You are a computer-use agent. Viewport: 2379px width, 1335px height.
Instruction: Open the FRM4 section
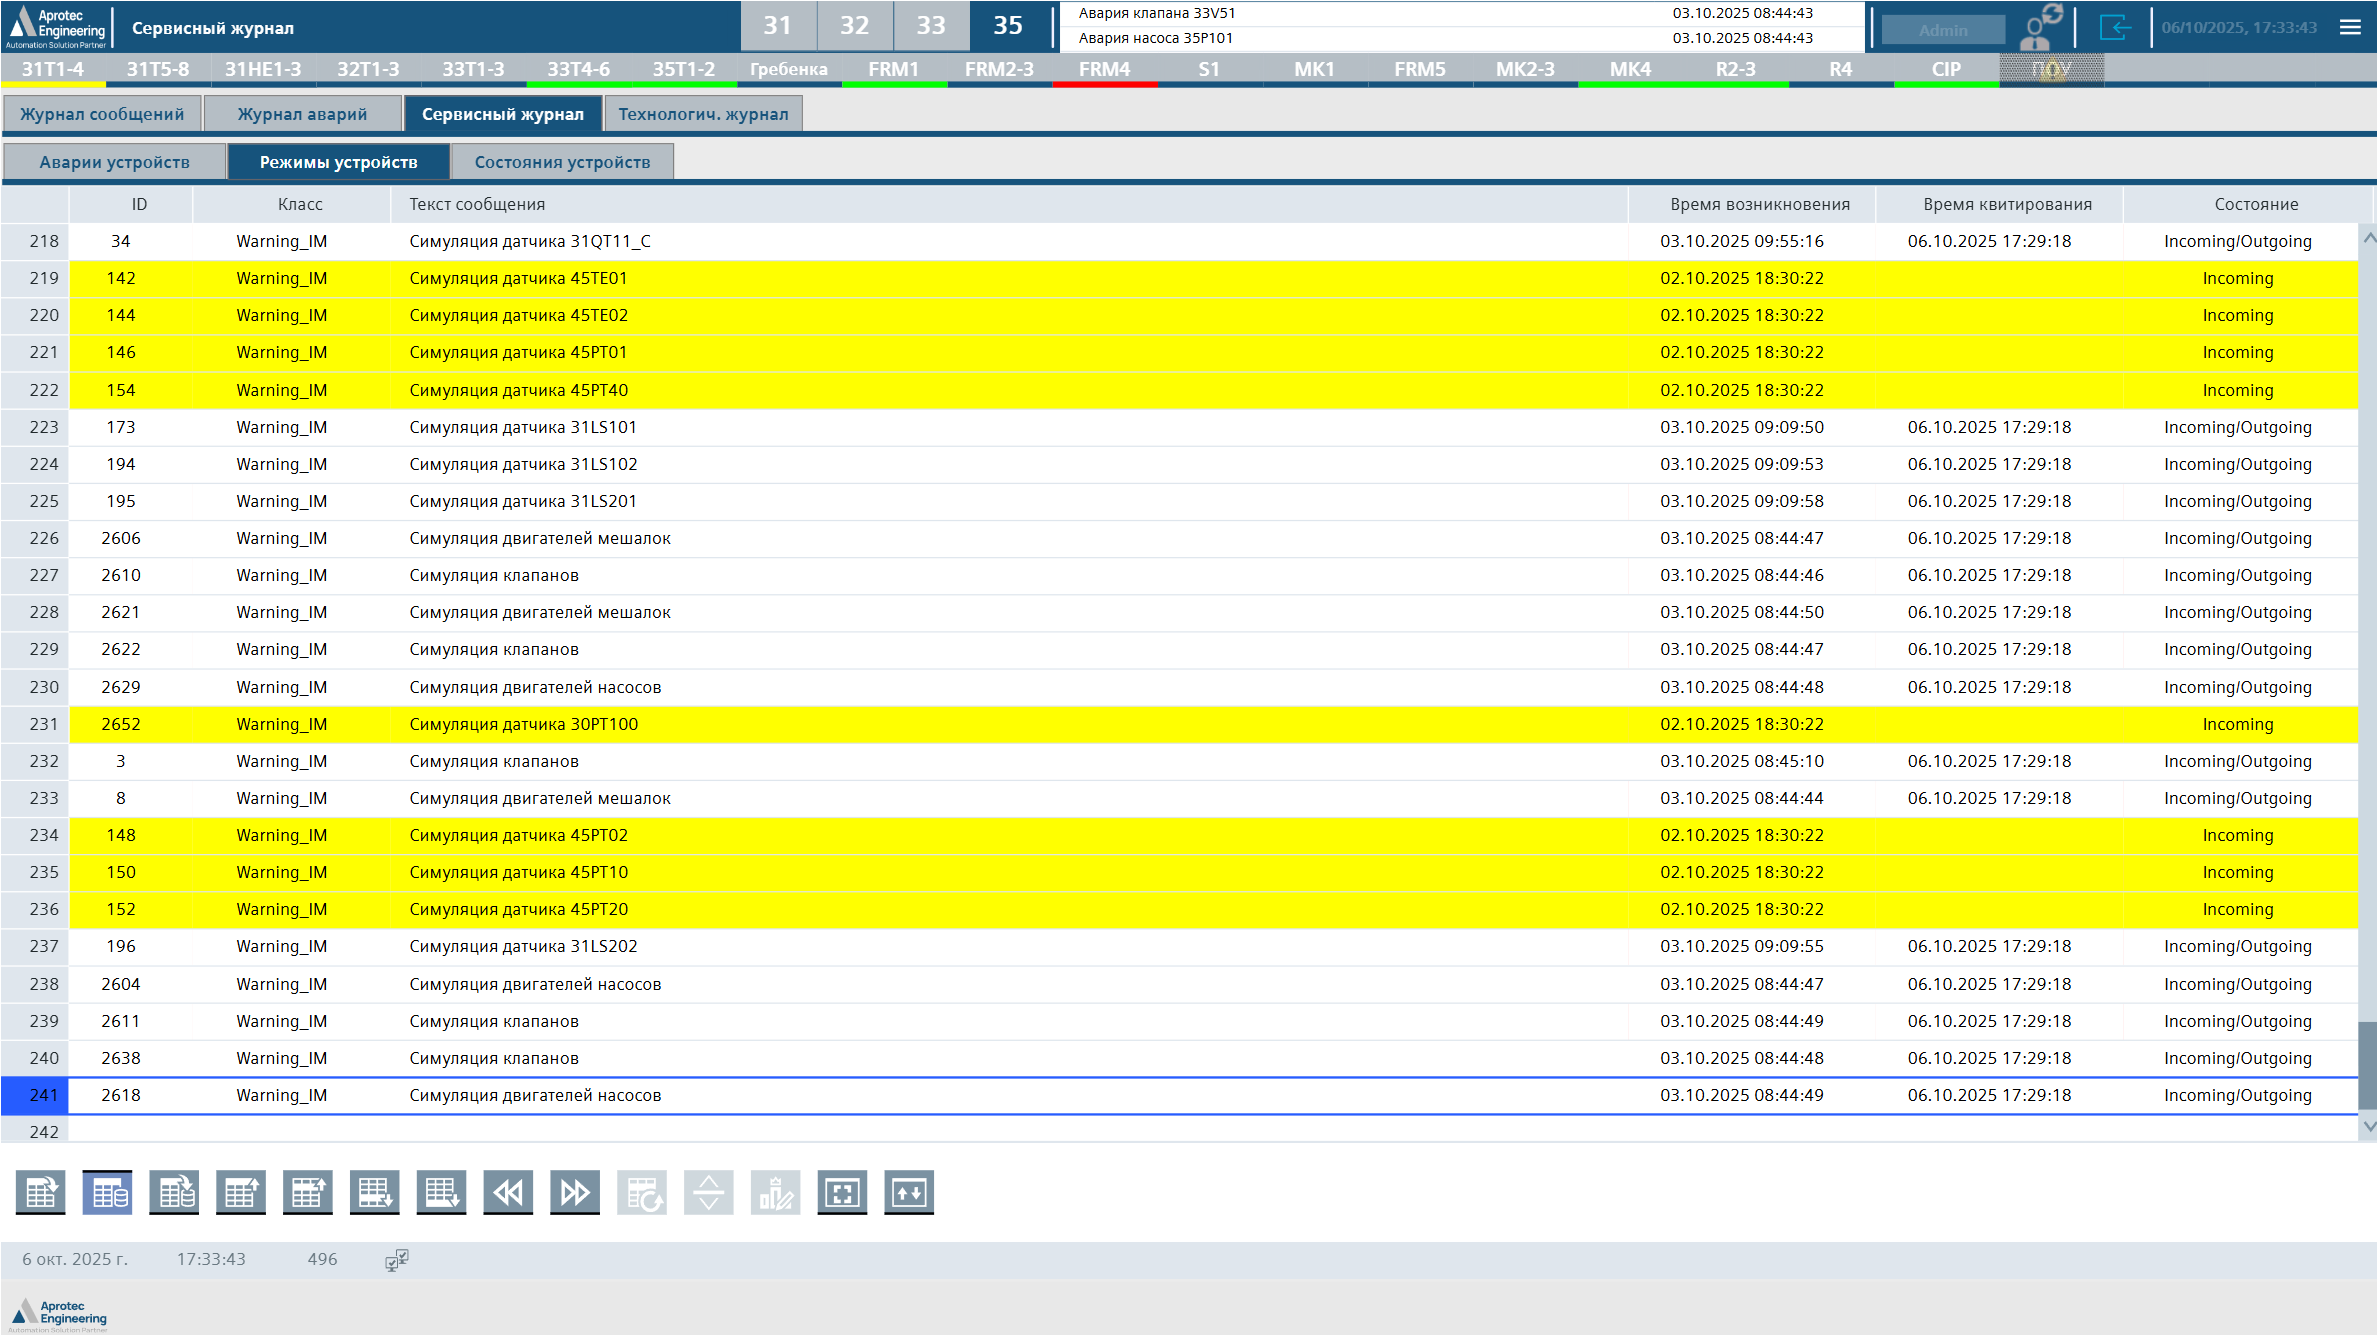coord(1104,69)
